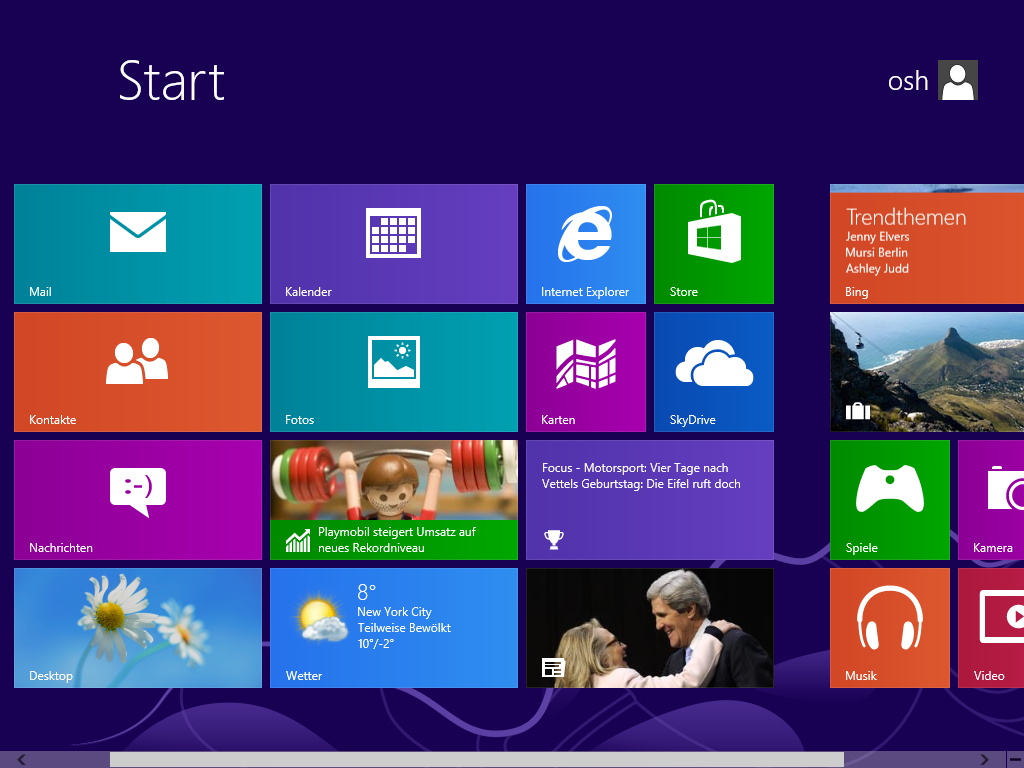This screenshot has width=1024, height=768.
Task: Launch the Spiele Xbox games tile
Action: tap(890, 499)
